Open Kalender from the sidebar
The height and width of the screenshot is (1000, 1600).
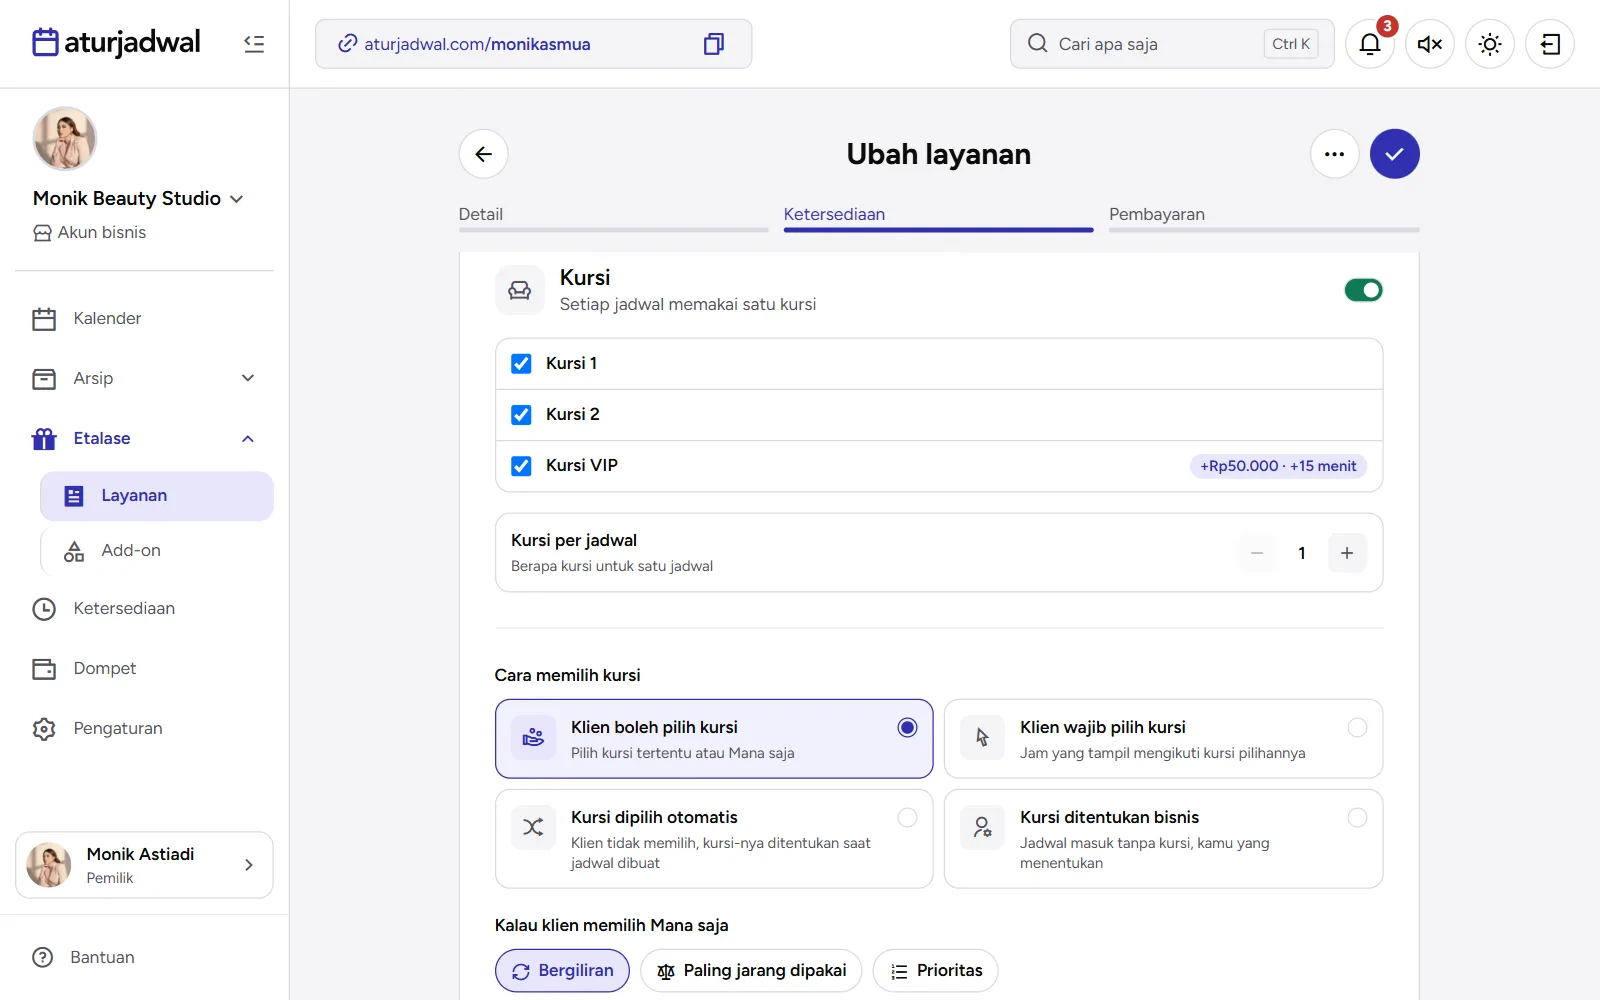pyautogui.click(x=144, y=318)
